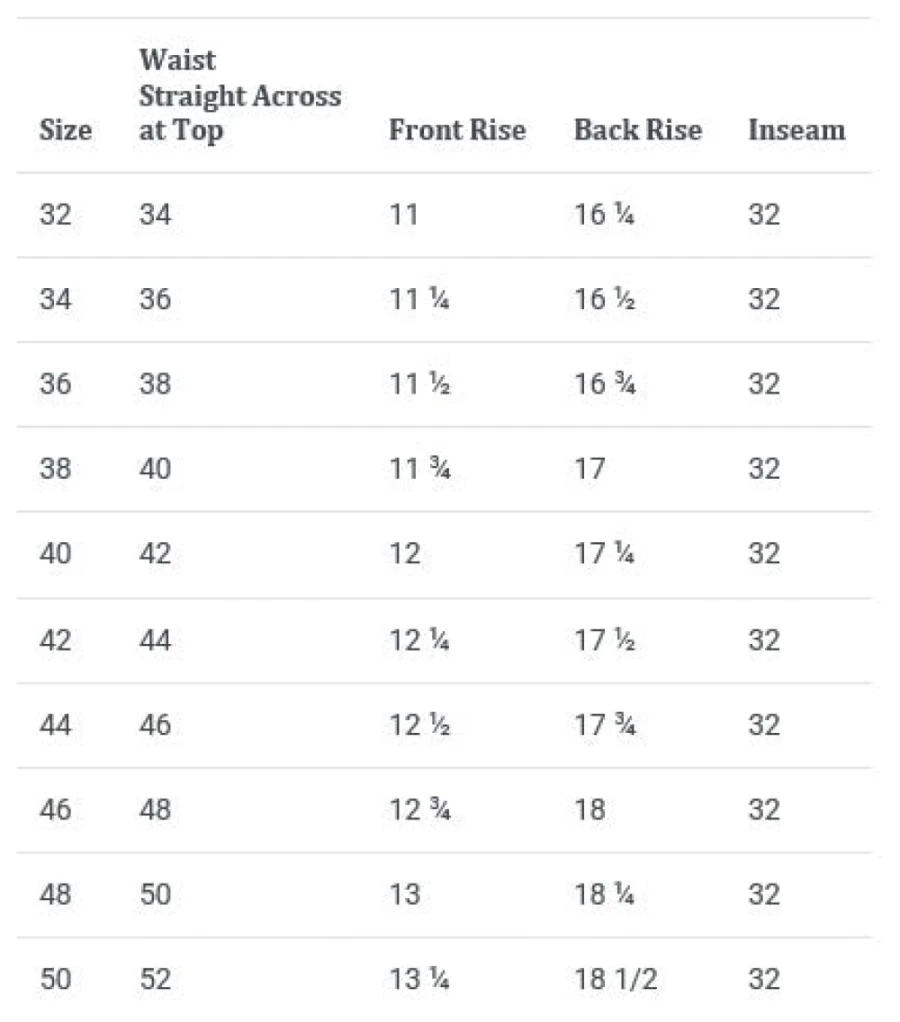Click back rise 18 1/2 for size 50

click(x=615, y=979)
